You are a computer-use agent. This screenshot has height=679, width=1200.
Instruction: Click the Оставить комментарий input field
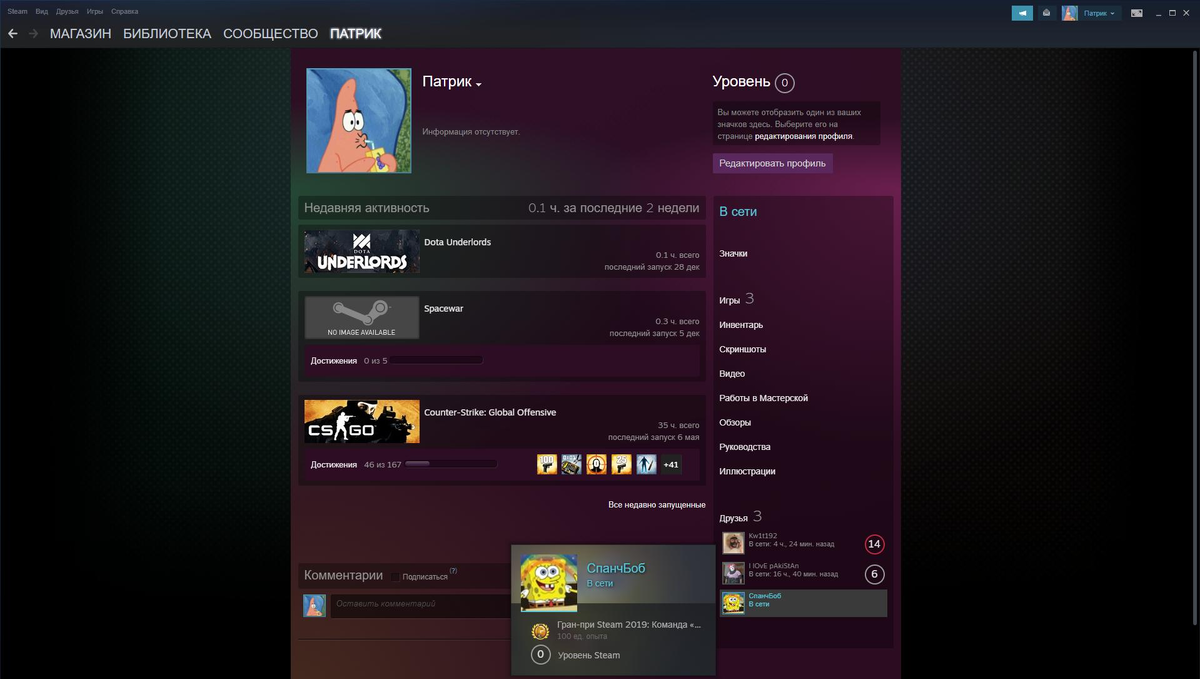[x=421, y=605]
